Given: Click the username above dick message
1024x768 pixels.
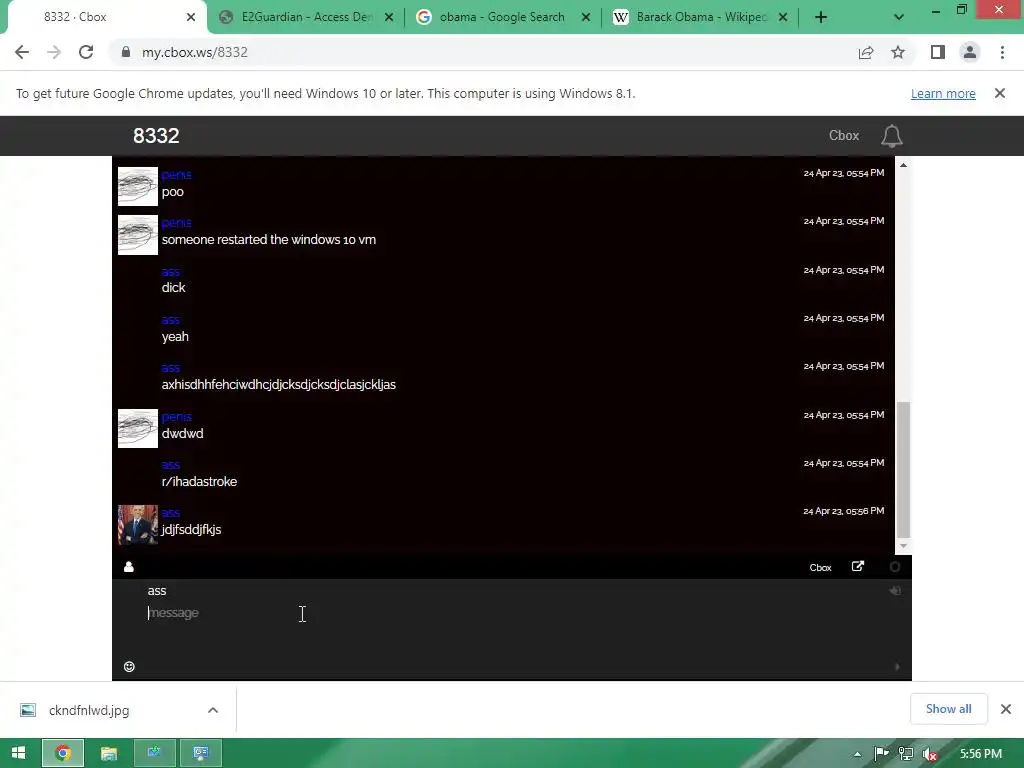Looking at the screenshot, I should tap(170, 272).
